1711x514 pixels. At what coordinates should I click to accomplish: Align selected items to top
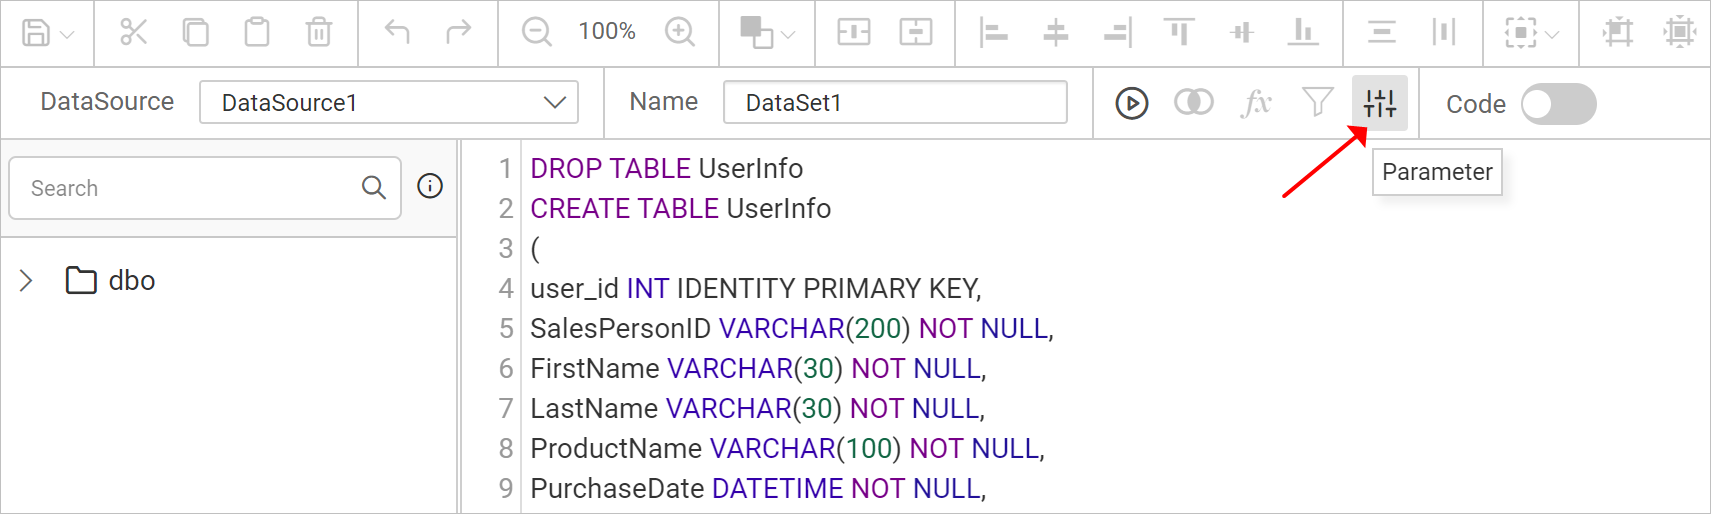pos(1180,32)
